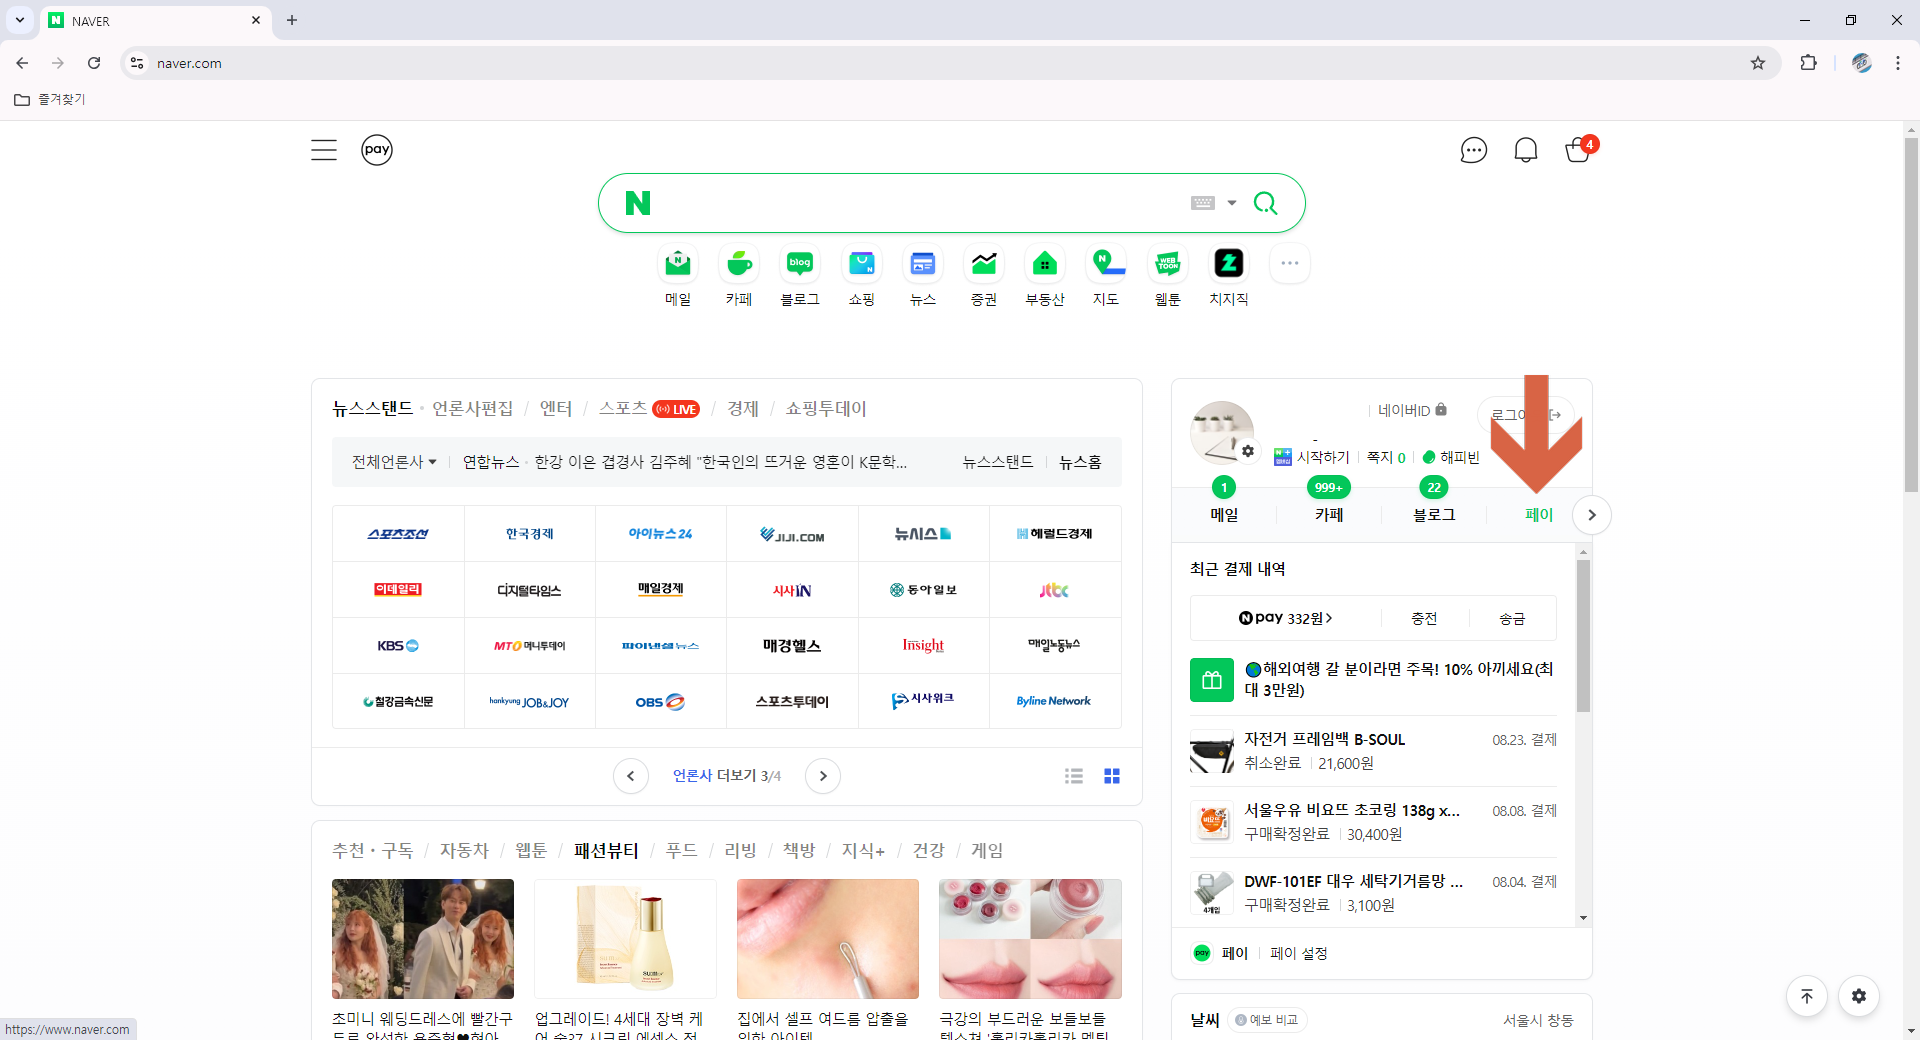
Task: Open the 카페 shortcut icon
Action: pos(739,264)
